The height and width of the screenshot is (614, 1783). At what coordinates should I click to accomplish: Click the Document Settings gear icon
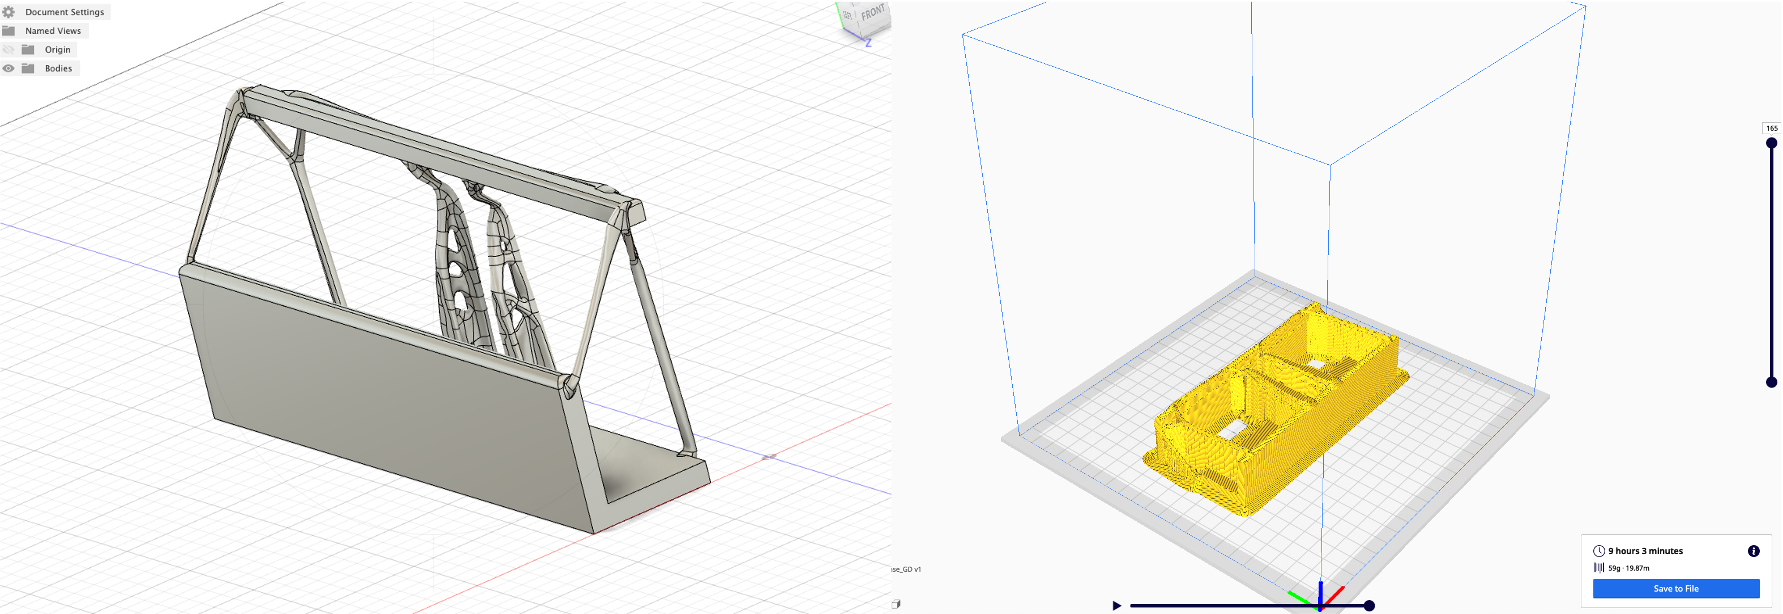8,12
